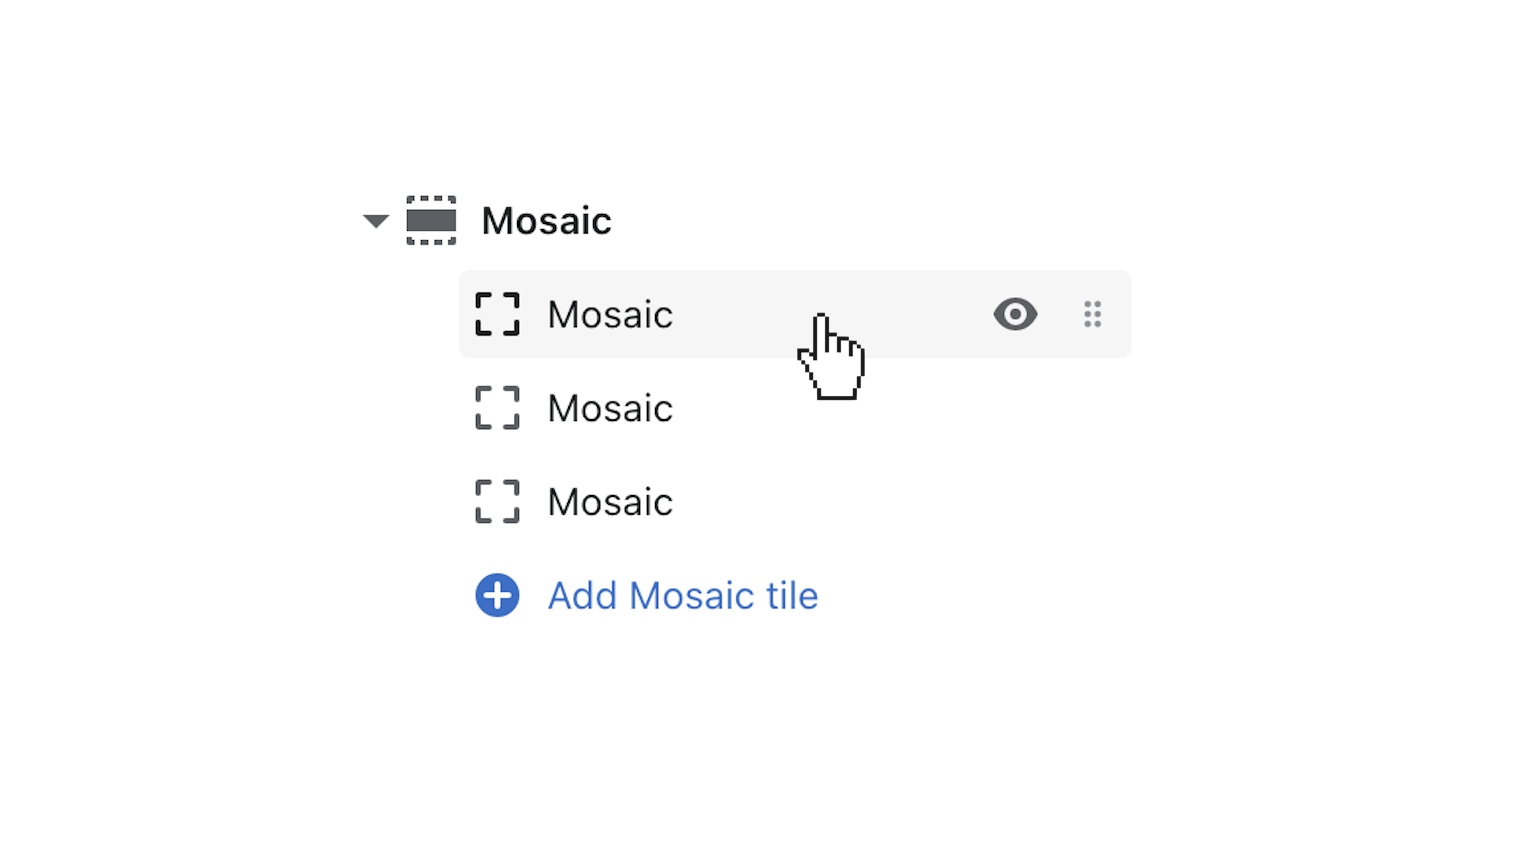The height and width of the screenshot is (842, 1534).
Task: Click the disclosure triangle beside Mosaic
Action: pyautogui.click(x=375, y=221)
